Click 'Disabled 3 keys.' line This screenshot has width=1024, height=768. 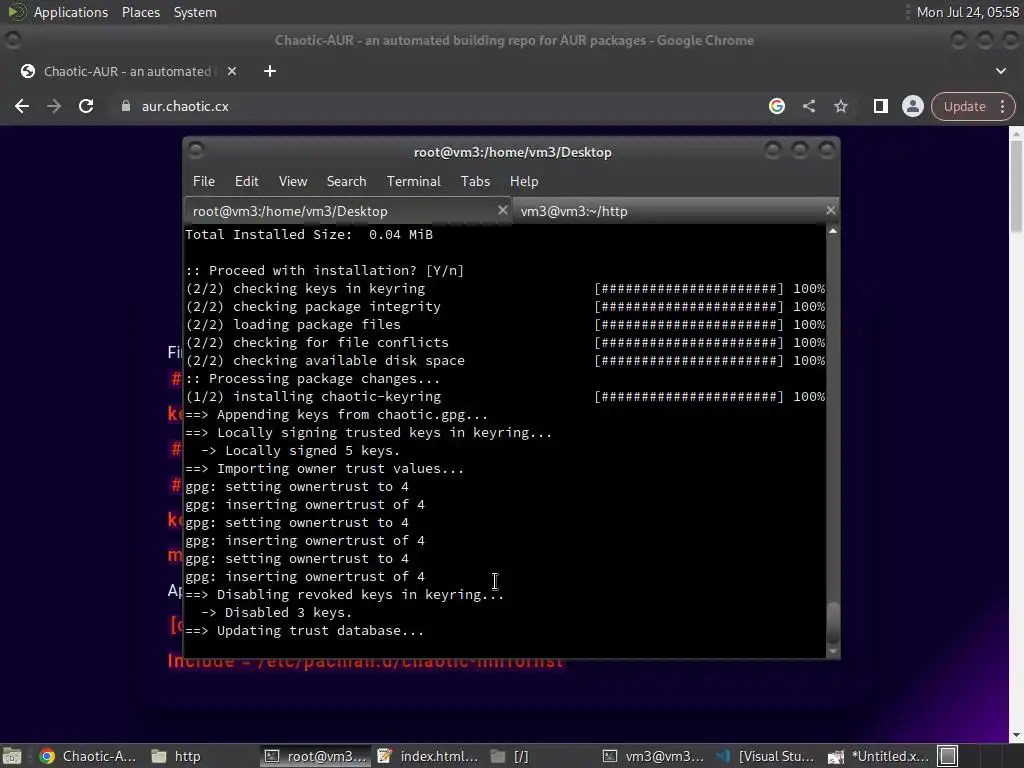click(x=277, y=613)
